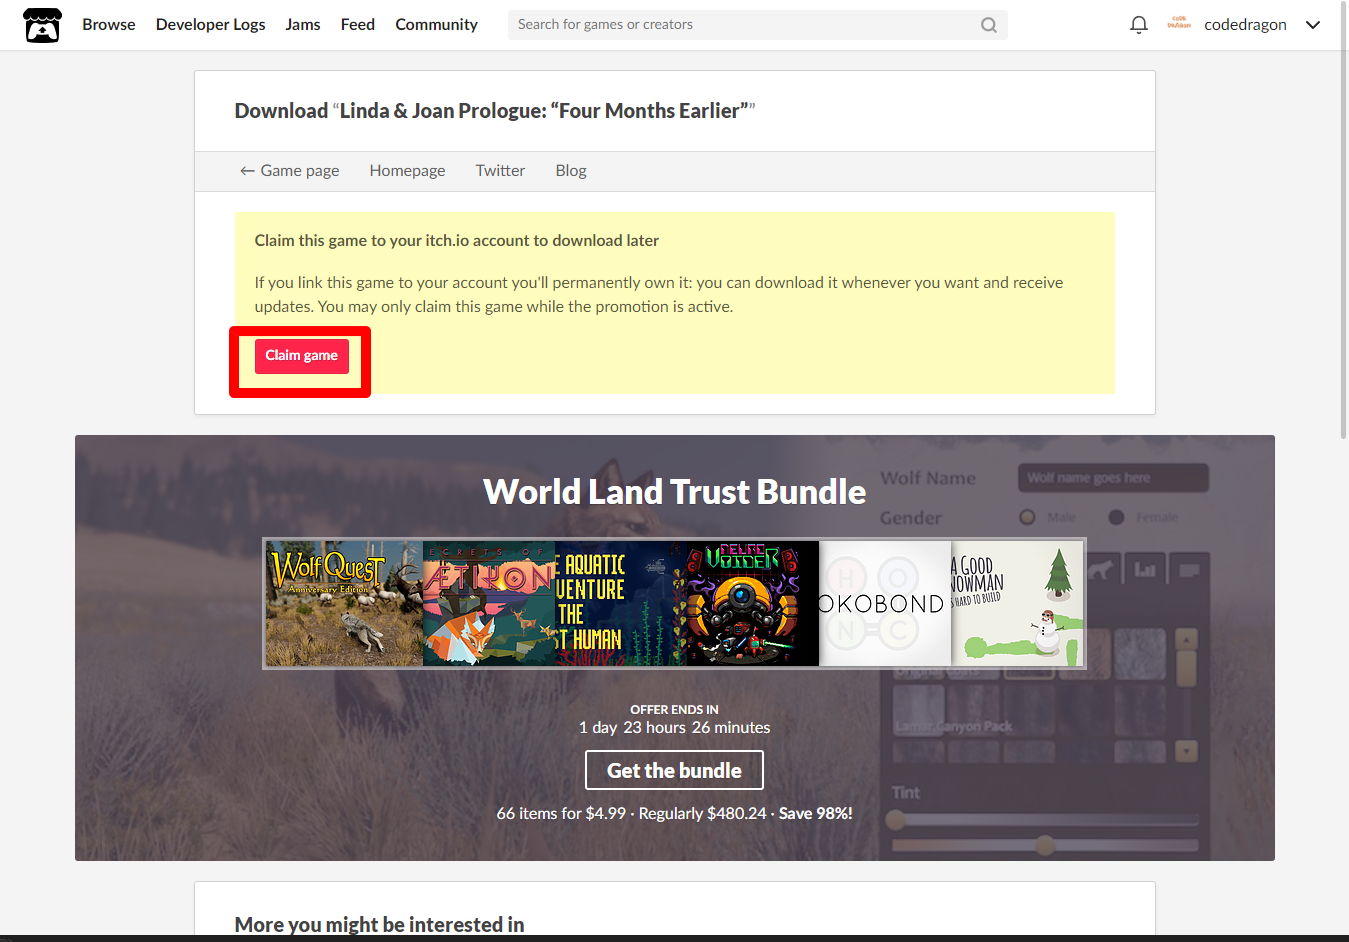Viewport: 1349px width, 942px height.
Task: Select the Pulse Voider game thumbnail
Action: pos(753,604)
